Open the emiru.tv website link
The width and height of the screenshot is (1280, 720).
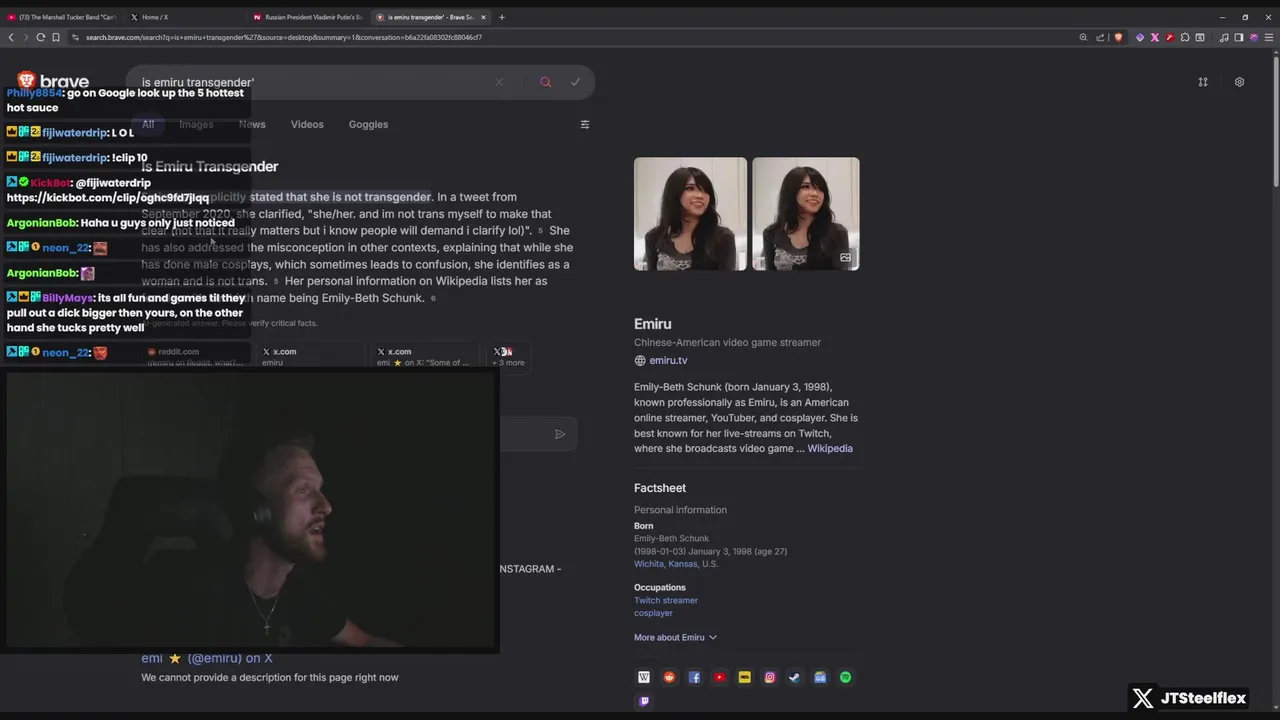tap(668, 361)
